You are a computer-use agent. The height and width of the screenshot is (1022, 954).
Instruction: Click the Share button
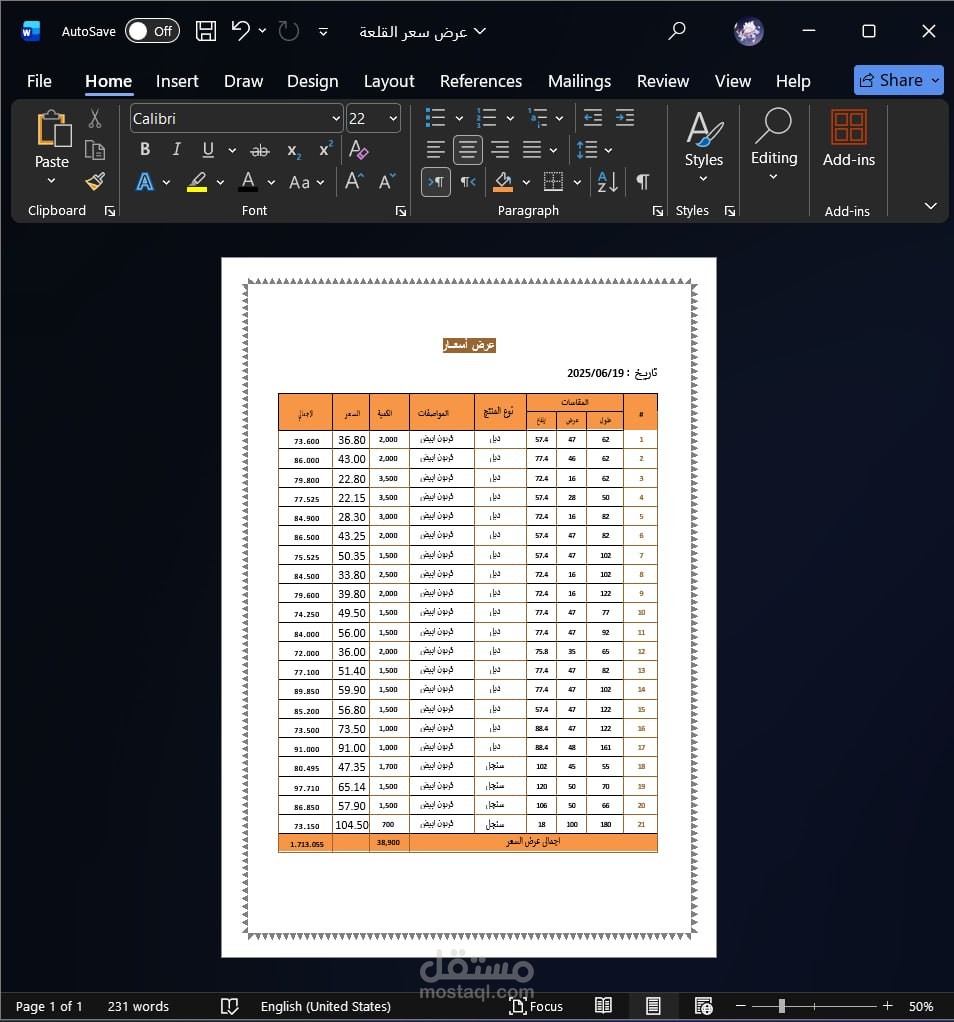coord(899,80)
